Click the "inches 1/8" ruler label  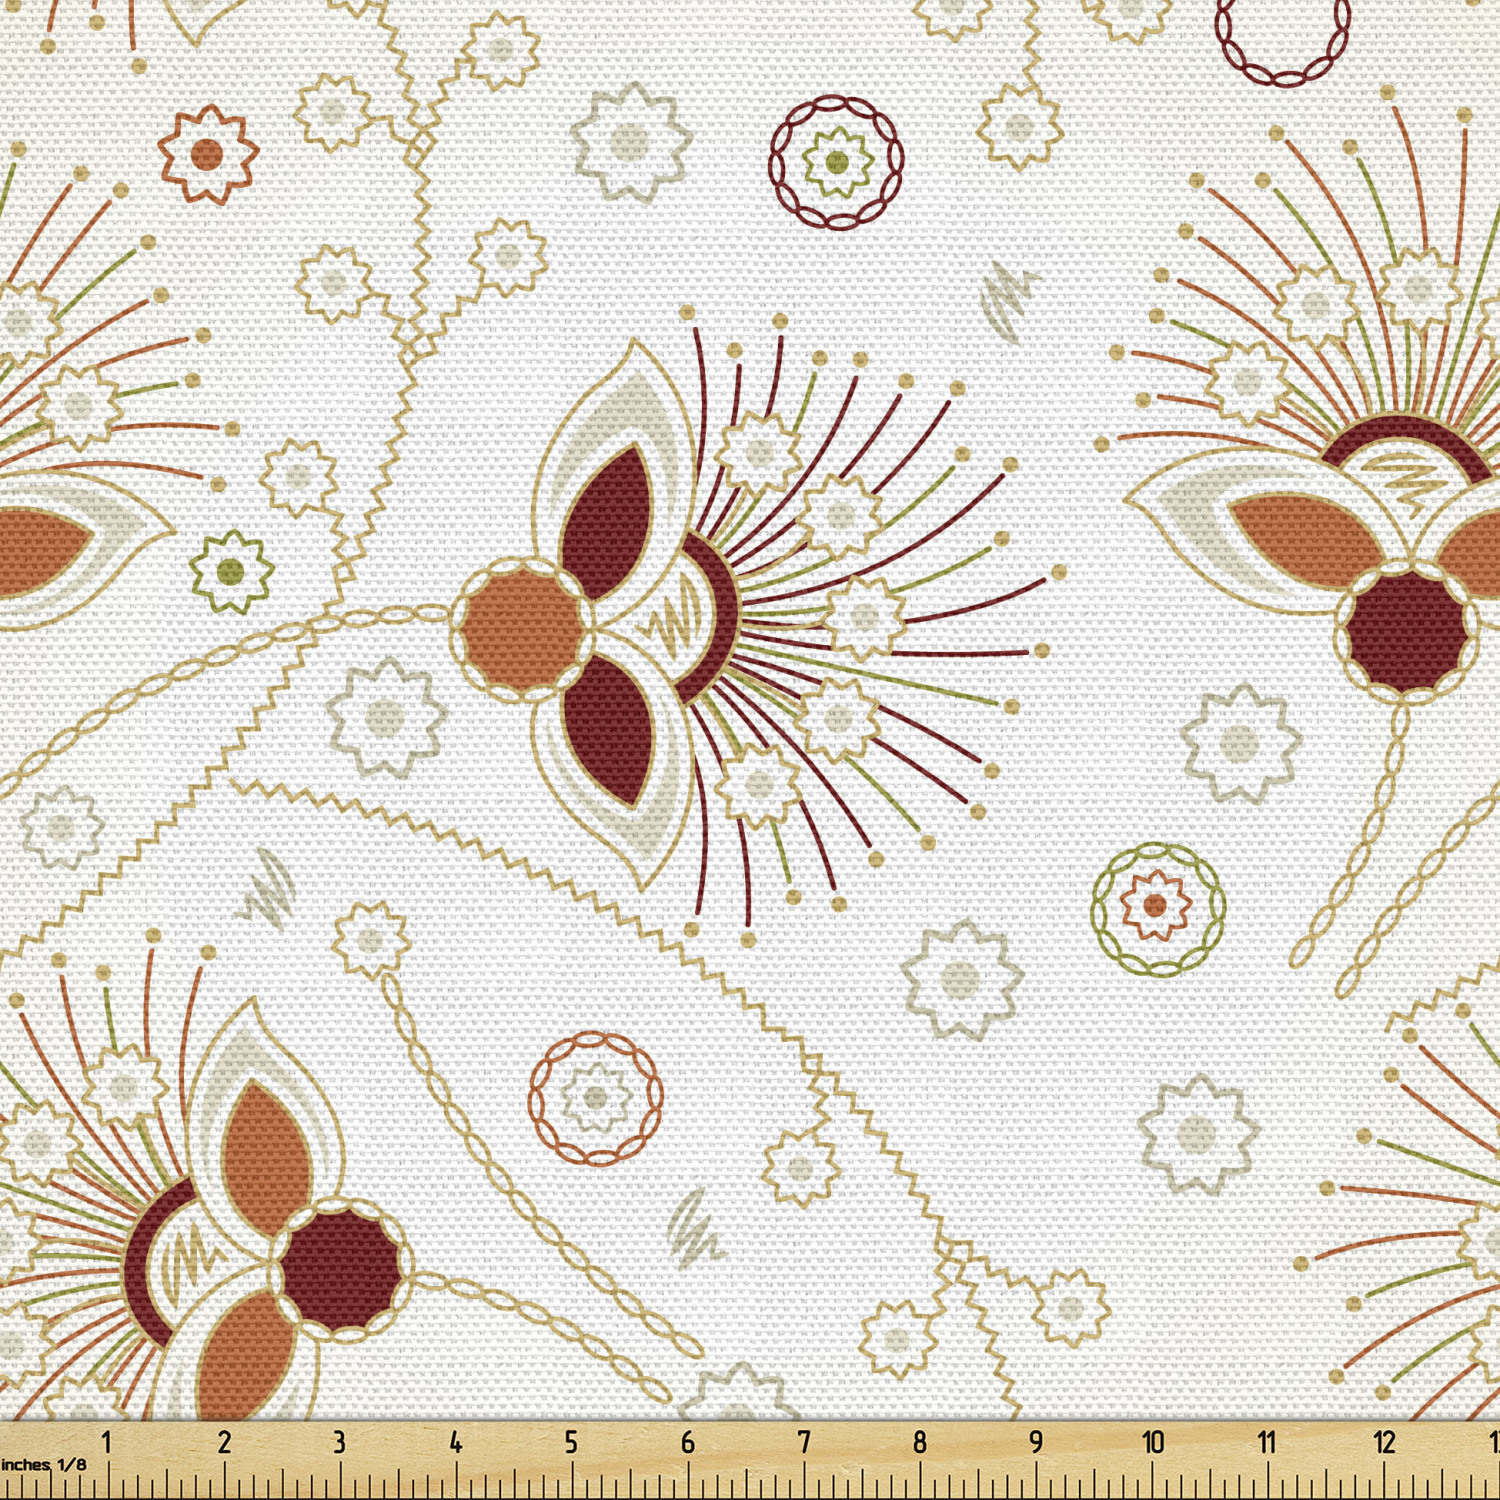pos(44,1465)
